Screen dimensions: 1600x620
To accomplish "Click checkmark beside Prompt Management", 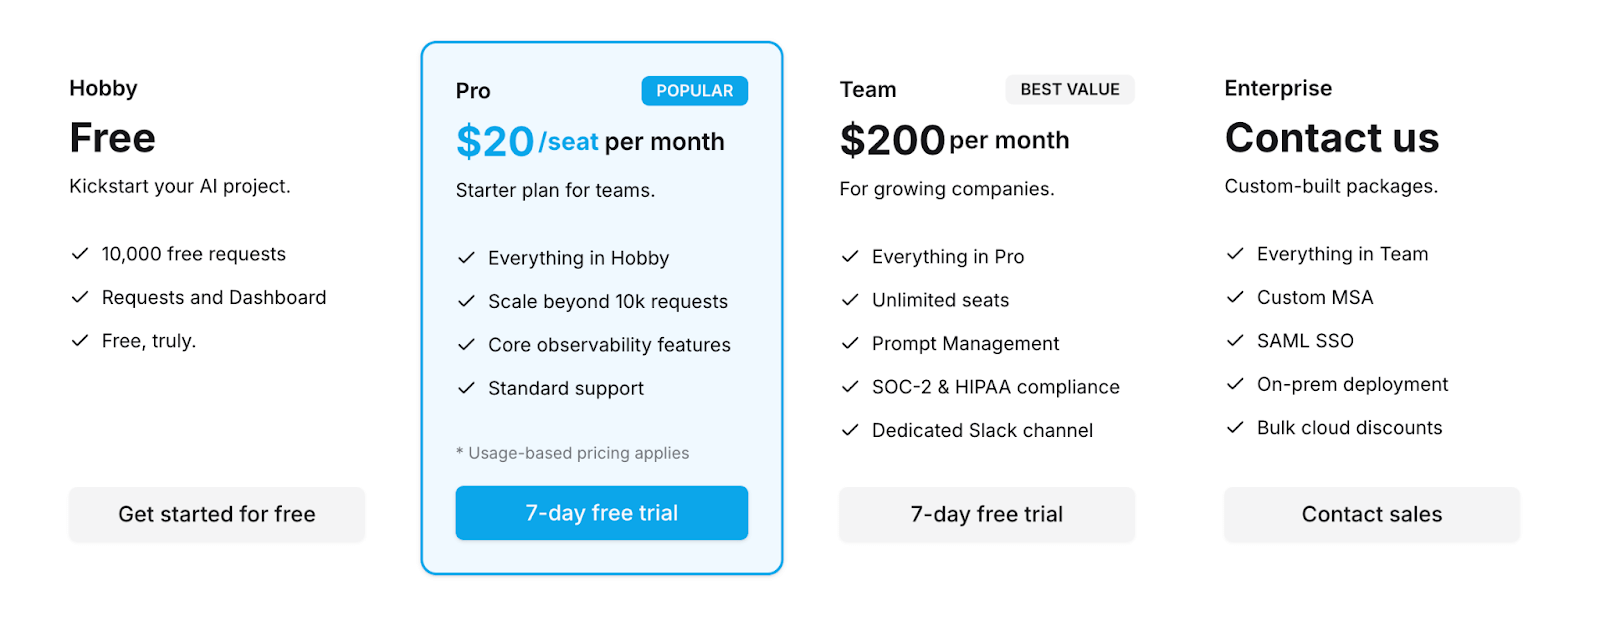I will click(850, 343).
